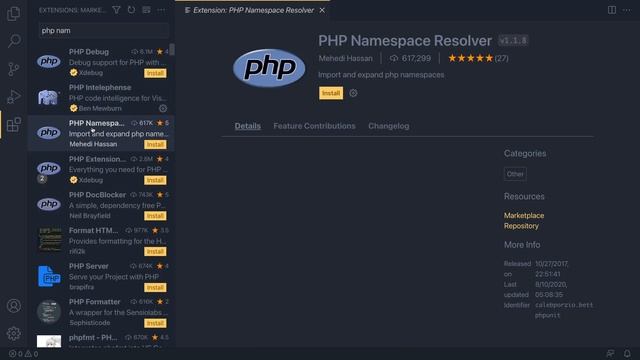The image size is (640, 360).
Task: Open editor More Actions menu
Action: 627,10
